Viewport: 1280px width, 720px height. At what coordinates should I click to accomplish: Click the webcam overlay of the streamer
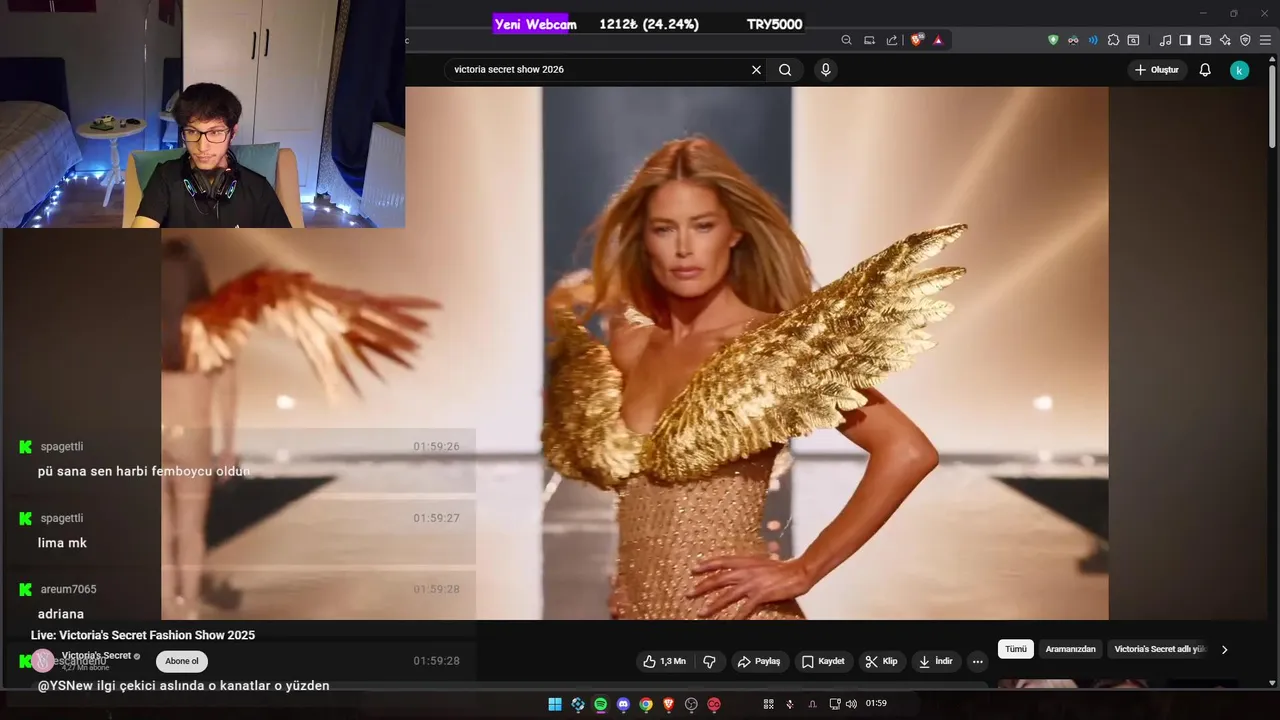coord(203,114)
